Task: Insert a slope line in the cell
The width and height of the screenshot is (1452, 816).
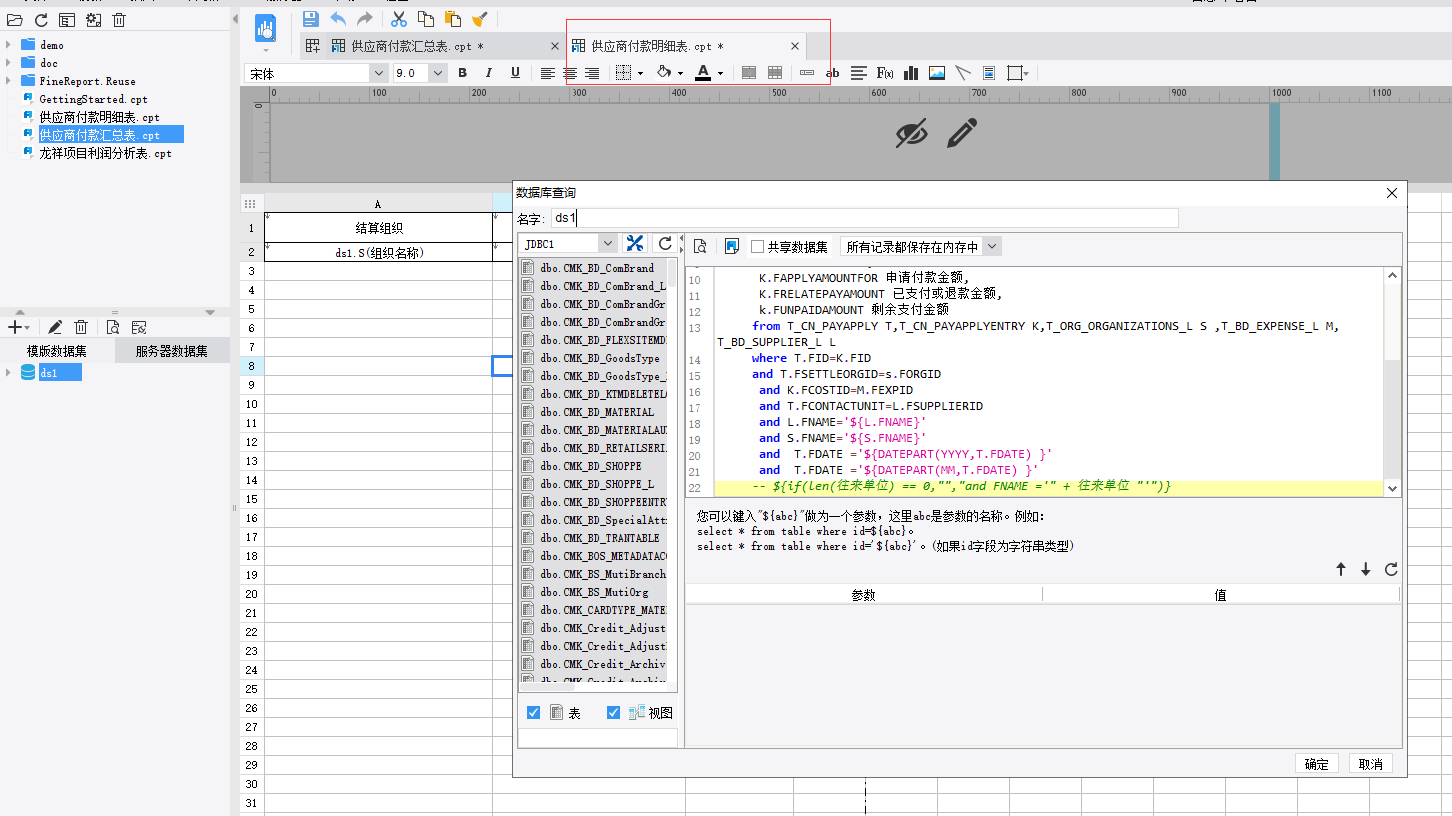Action: click(963, 73)
